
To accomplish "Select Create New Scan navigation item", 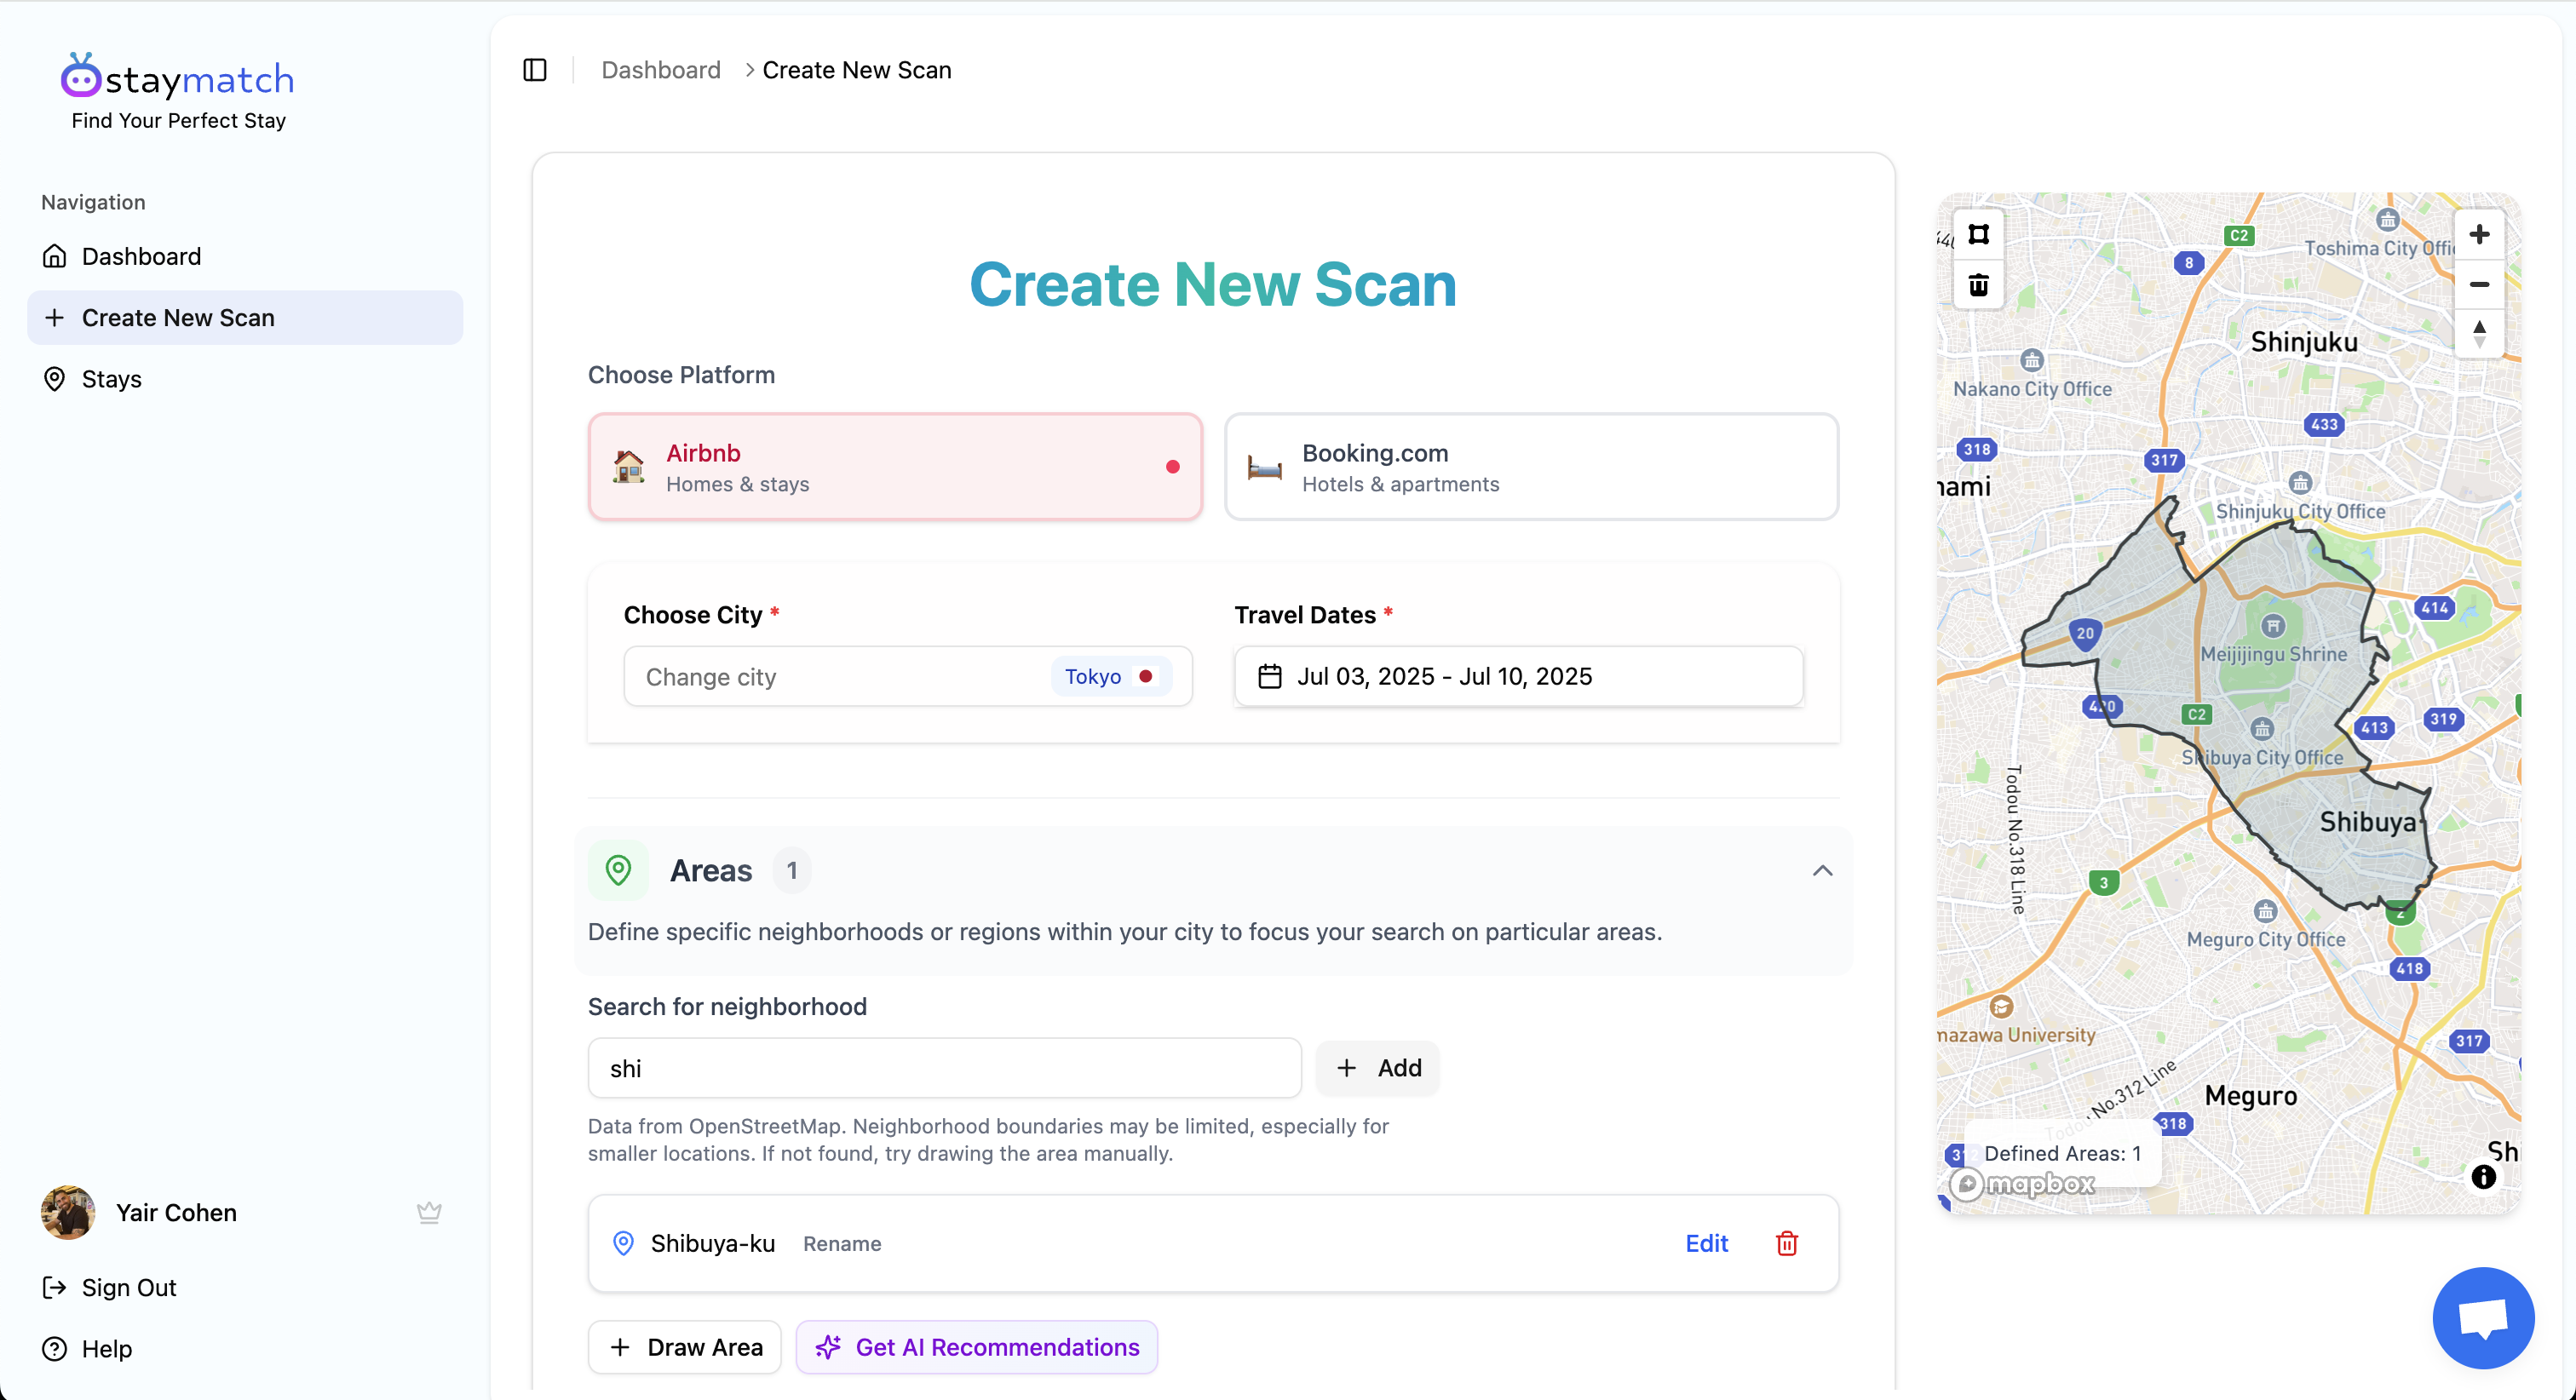I will click(x=245, y=318).
